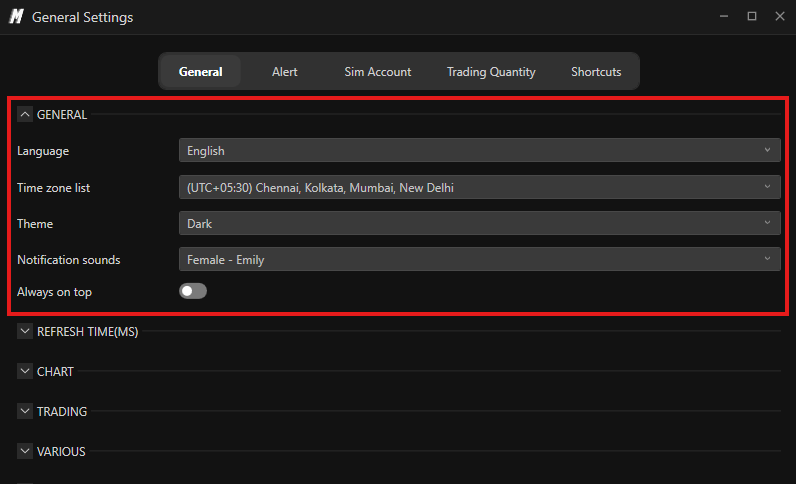The width and height of the screenshot is (796, 484).
Task: Expand the REFRESH TIME(MS) section
Action: (25, 331)
